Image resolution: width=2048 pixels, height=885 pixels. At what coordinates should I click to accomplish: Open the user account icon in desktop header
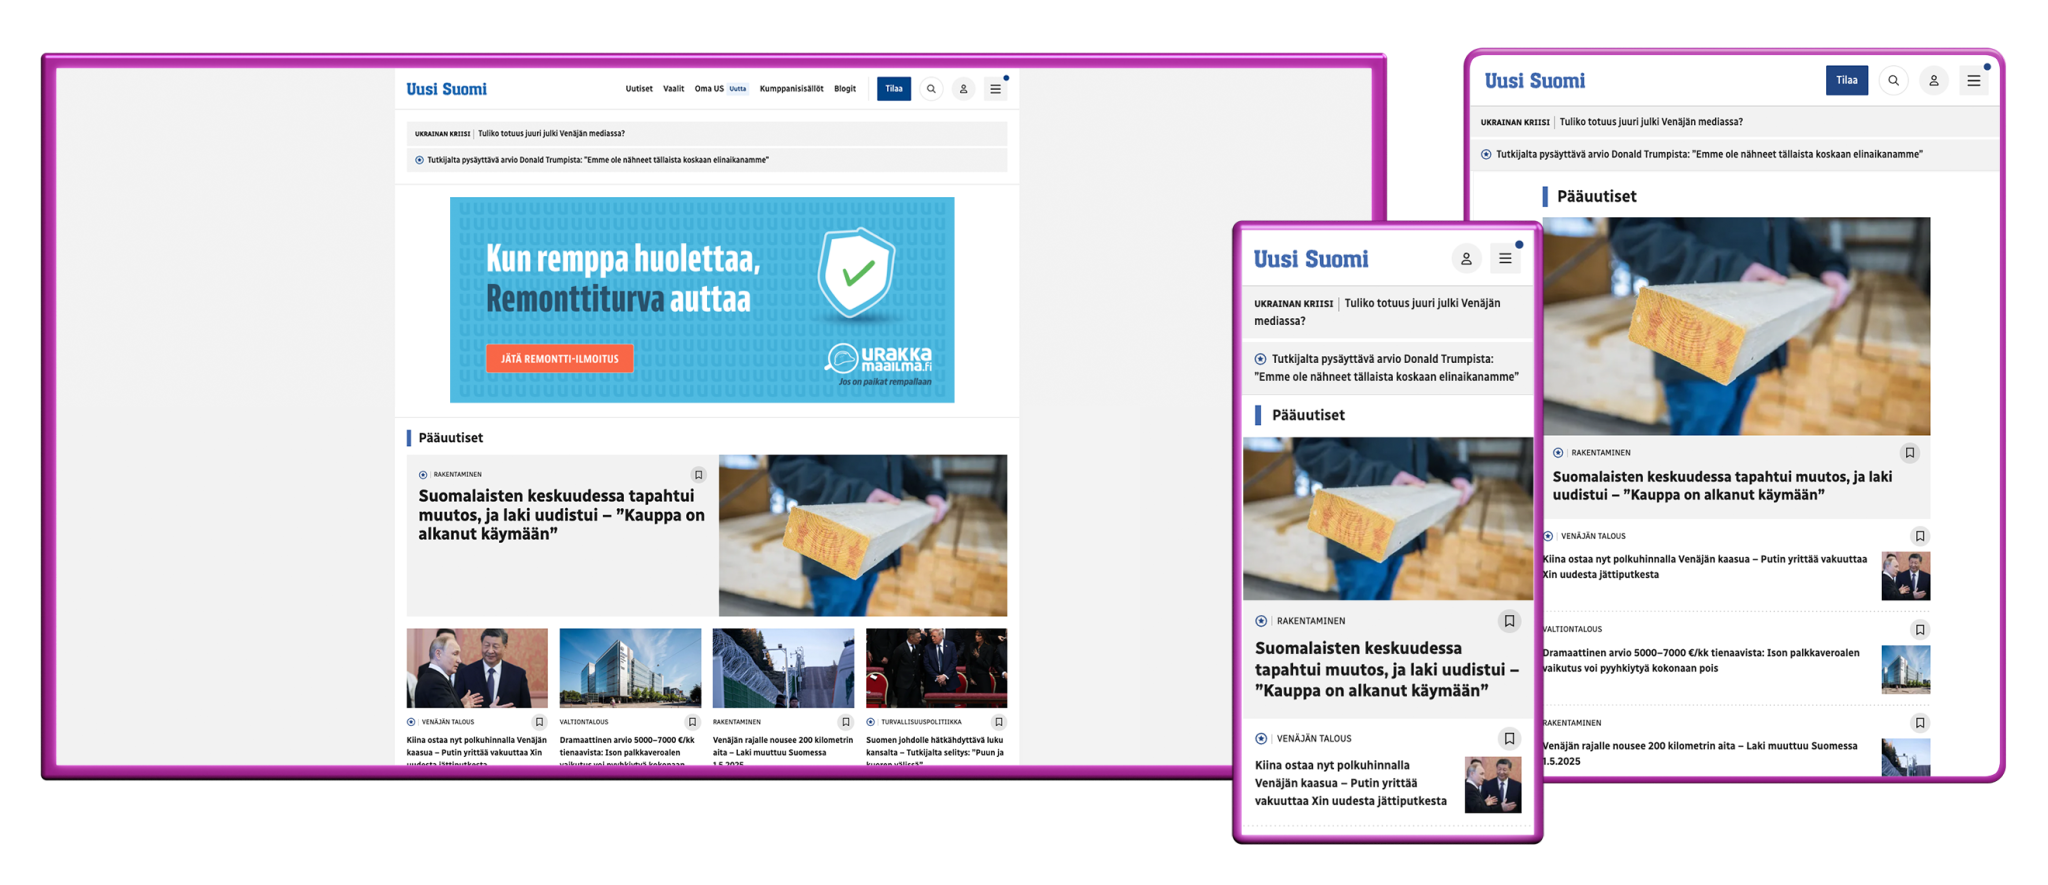[963, 89]
